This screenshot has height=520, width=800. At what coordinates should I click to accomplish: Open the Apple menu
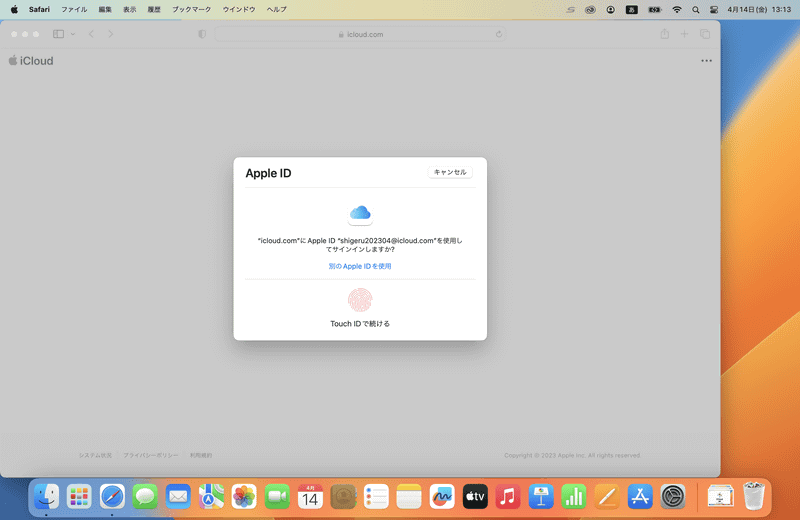(x=14, y=9)
